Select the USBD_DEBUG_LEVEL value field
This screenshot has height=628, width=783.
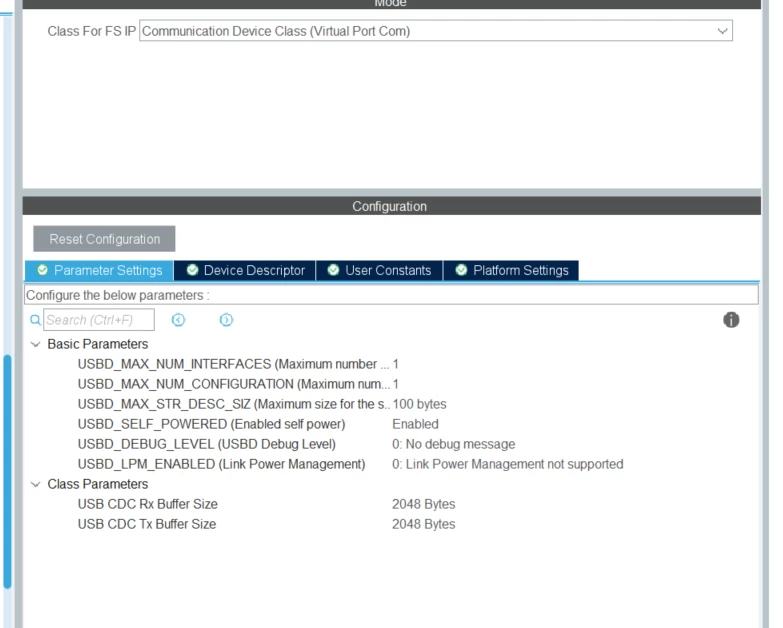click(453, 444)
